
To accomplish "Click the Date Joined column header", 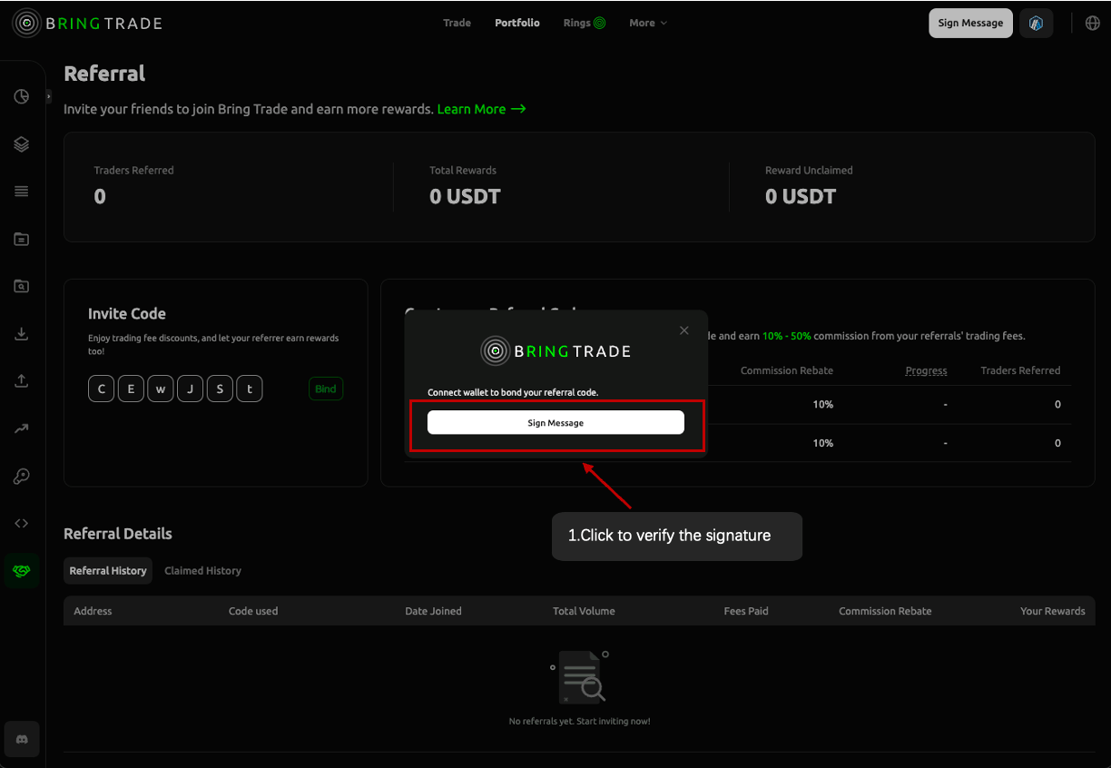I will tap(433, 611).
